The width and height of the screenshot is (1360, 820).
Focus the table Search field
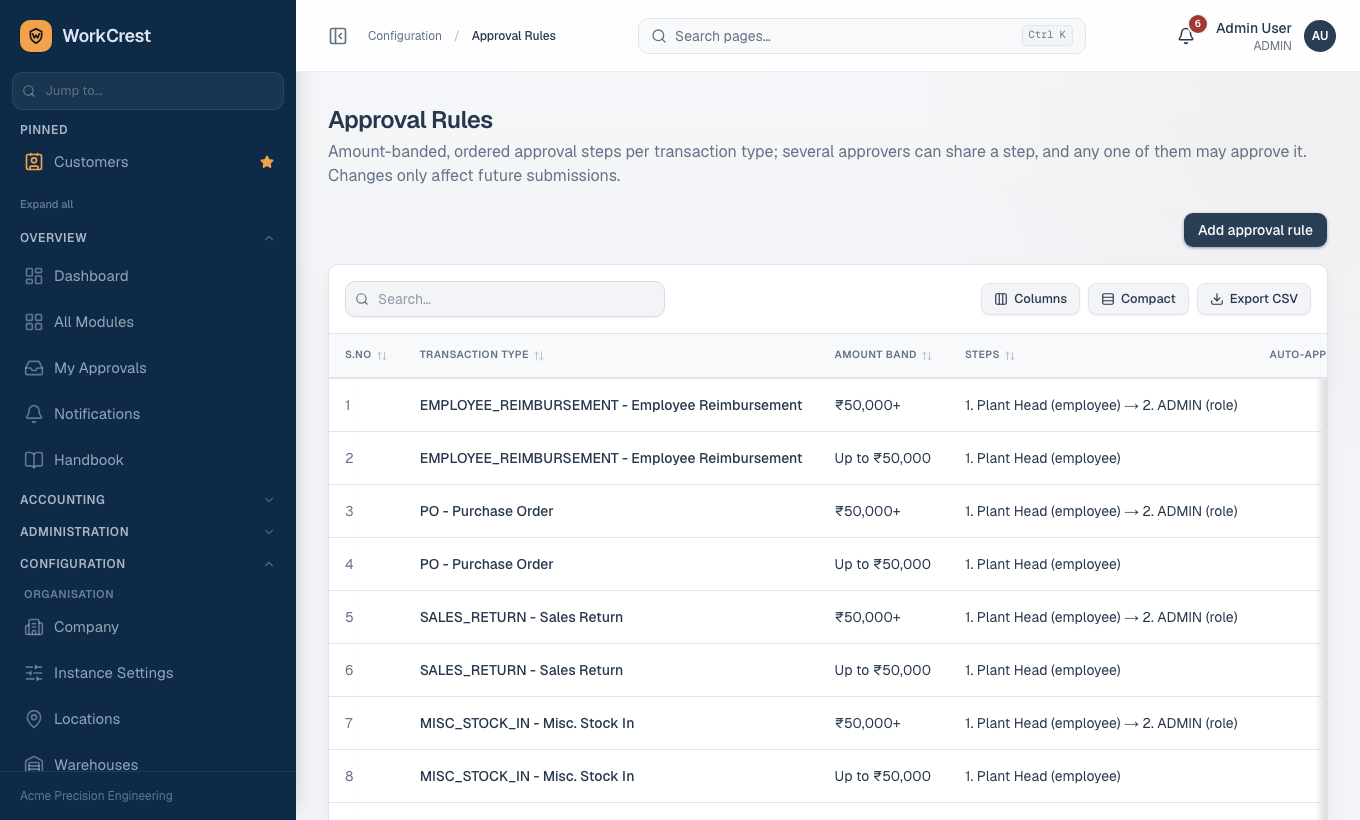click(x=505, y=299)
